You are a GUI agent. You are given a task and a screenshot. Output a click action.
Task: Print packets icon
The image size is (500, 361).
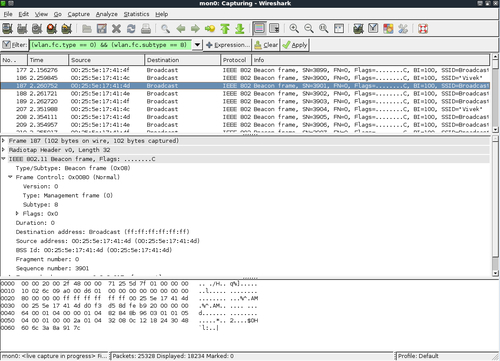pyautogui.click(x=146, y=29)
